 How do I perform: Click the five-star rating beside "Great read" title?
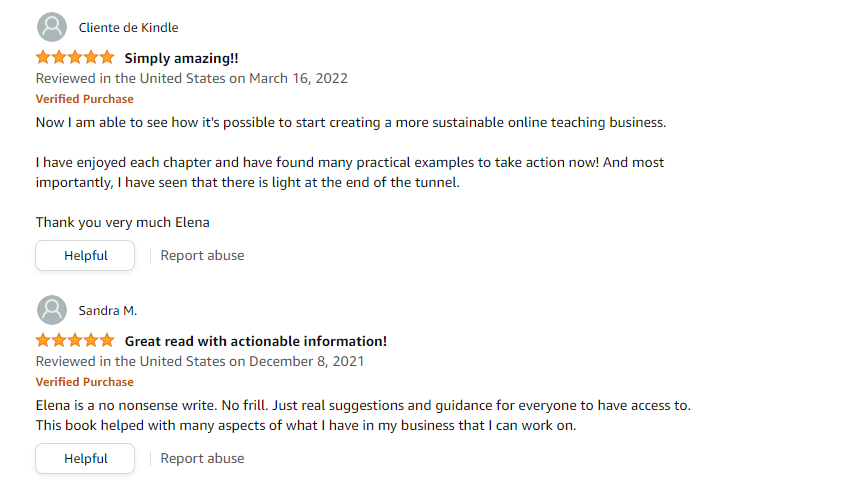pyautogui.click(x=75, y=341)
